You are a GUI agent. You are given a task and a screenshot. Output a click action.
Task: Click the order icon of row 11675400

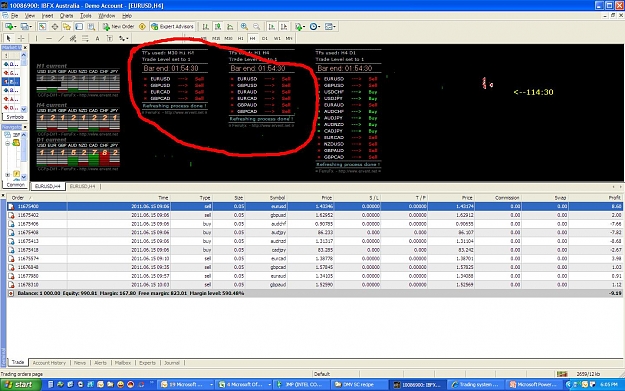coord(11,206)
